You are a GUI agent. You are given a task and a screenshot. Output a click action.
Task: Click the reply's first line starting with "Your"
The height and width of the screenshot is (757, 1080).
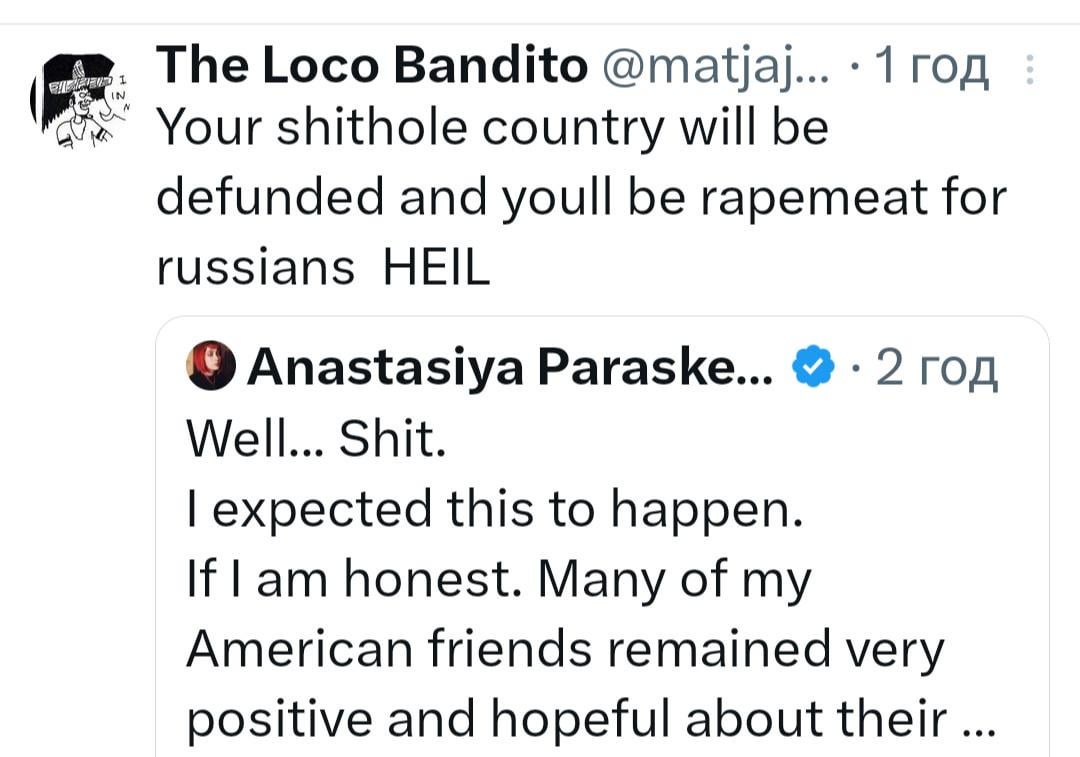point(492,130)
